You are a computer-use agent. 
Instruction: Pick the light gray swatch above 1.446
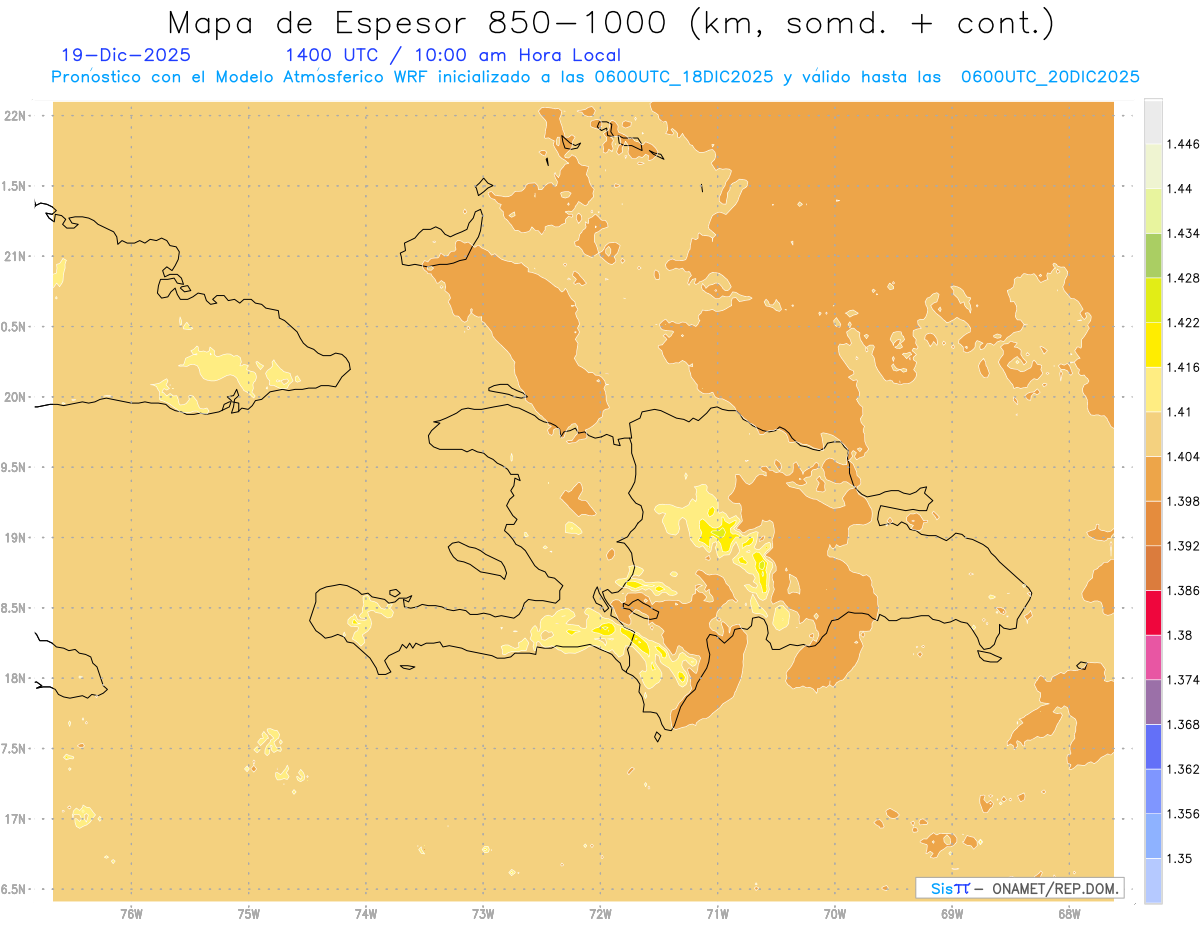click(x=1153, y=121)
